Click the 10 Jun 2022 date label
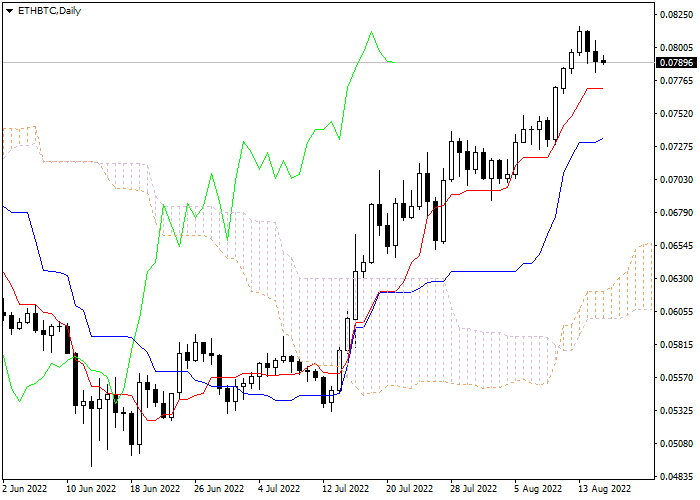 tap(92, 489)
